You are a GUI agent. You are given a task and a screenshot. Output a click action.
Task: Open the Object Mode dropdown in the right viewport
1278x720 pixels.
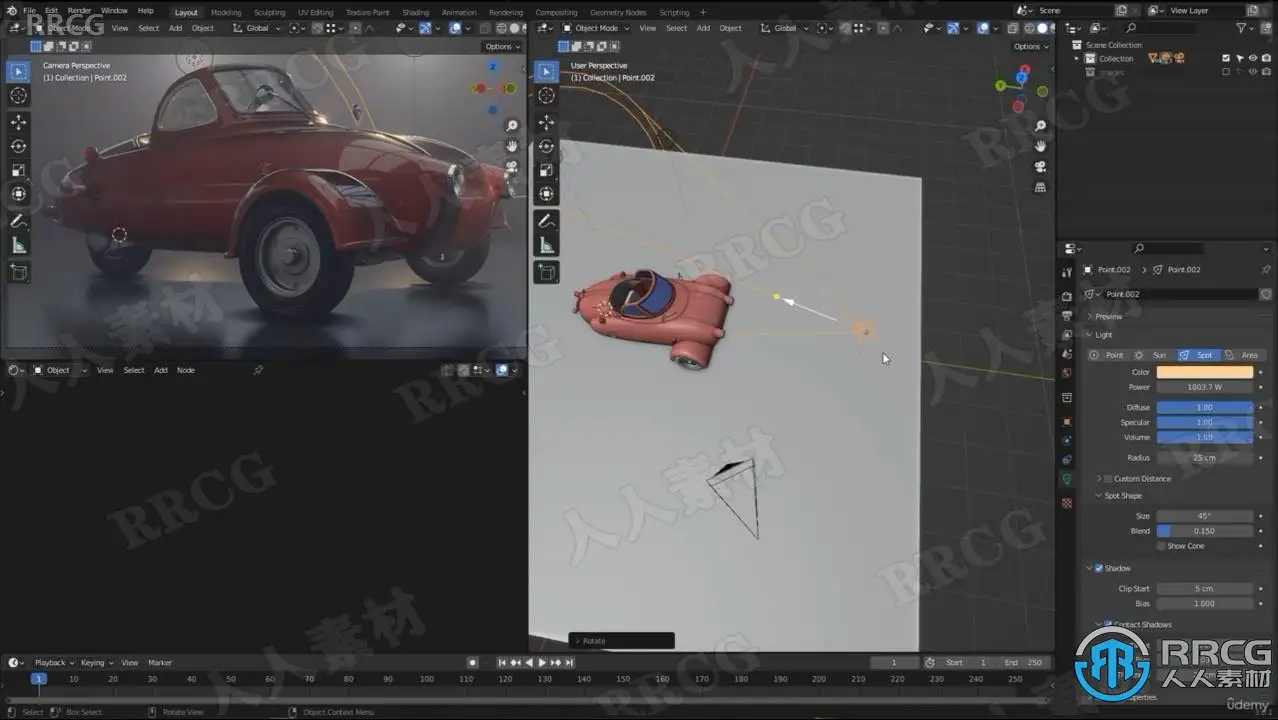pyautogui.click(x=595, y=28)
